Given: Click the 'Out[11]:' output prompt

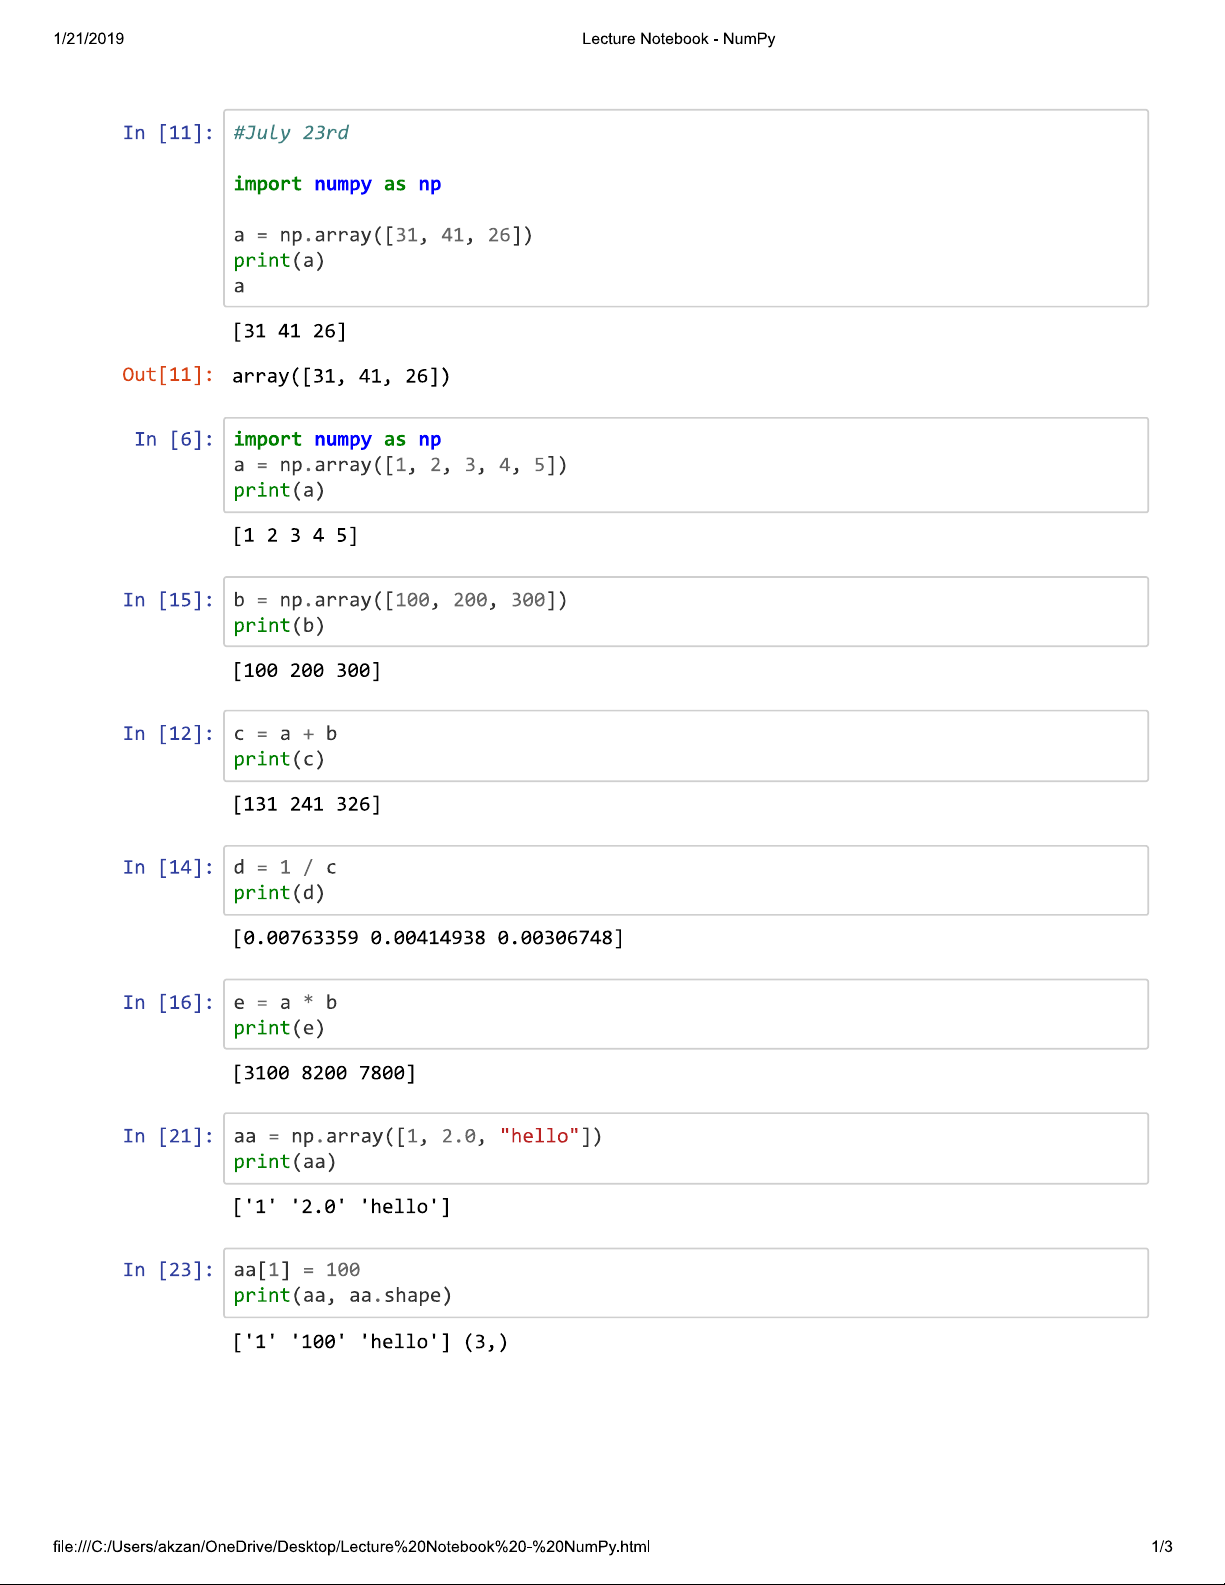Looking at the screenshot, I should (x=168, y=375).
